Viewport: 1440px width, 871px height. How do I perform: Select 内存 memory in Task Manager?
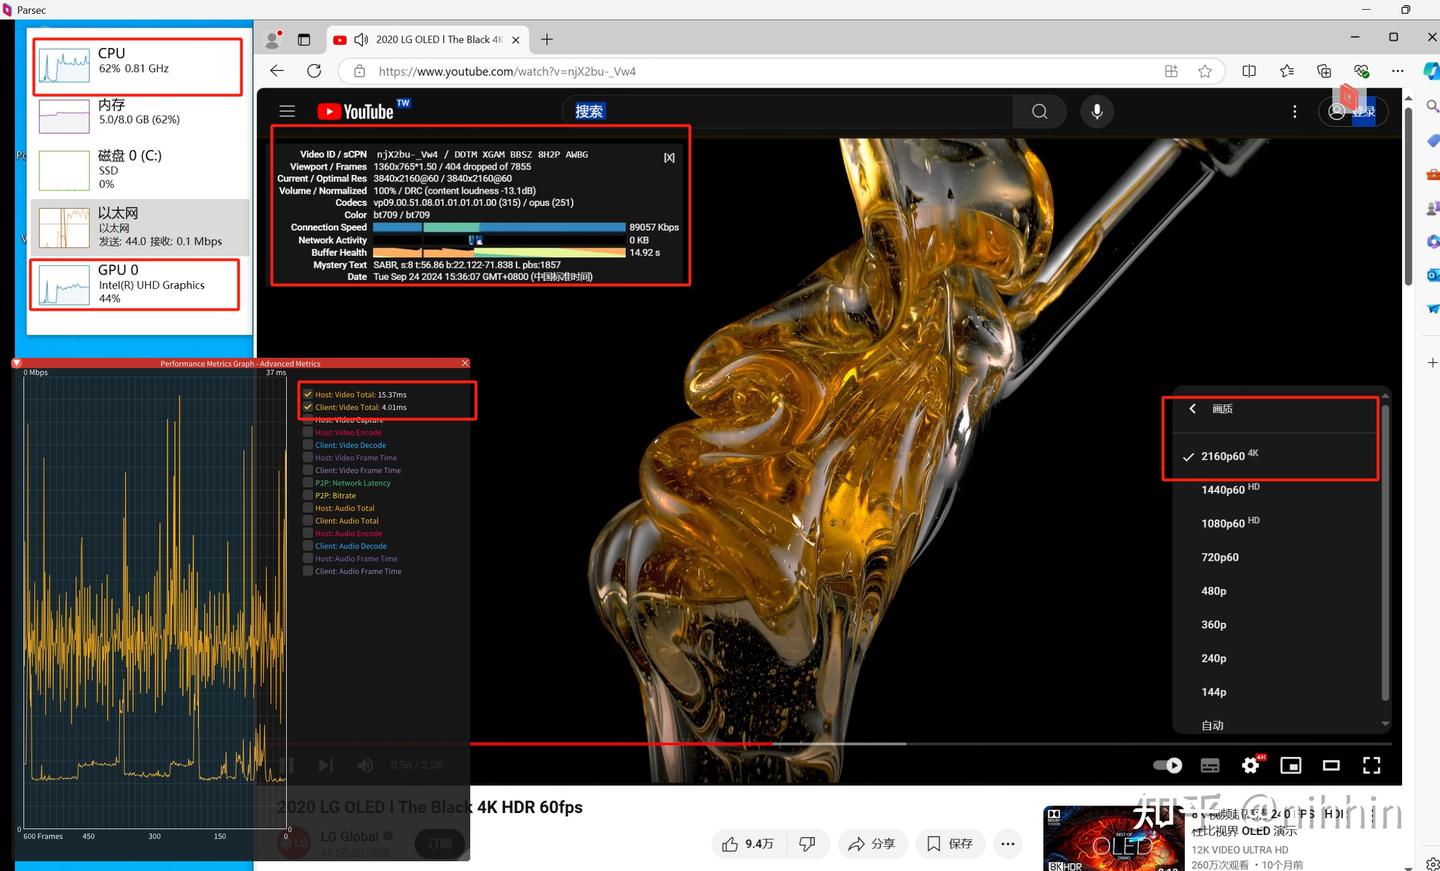(x=140, y=115)
